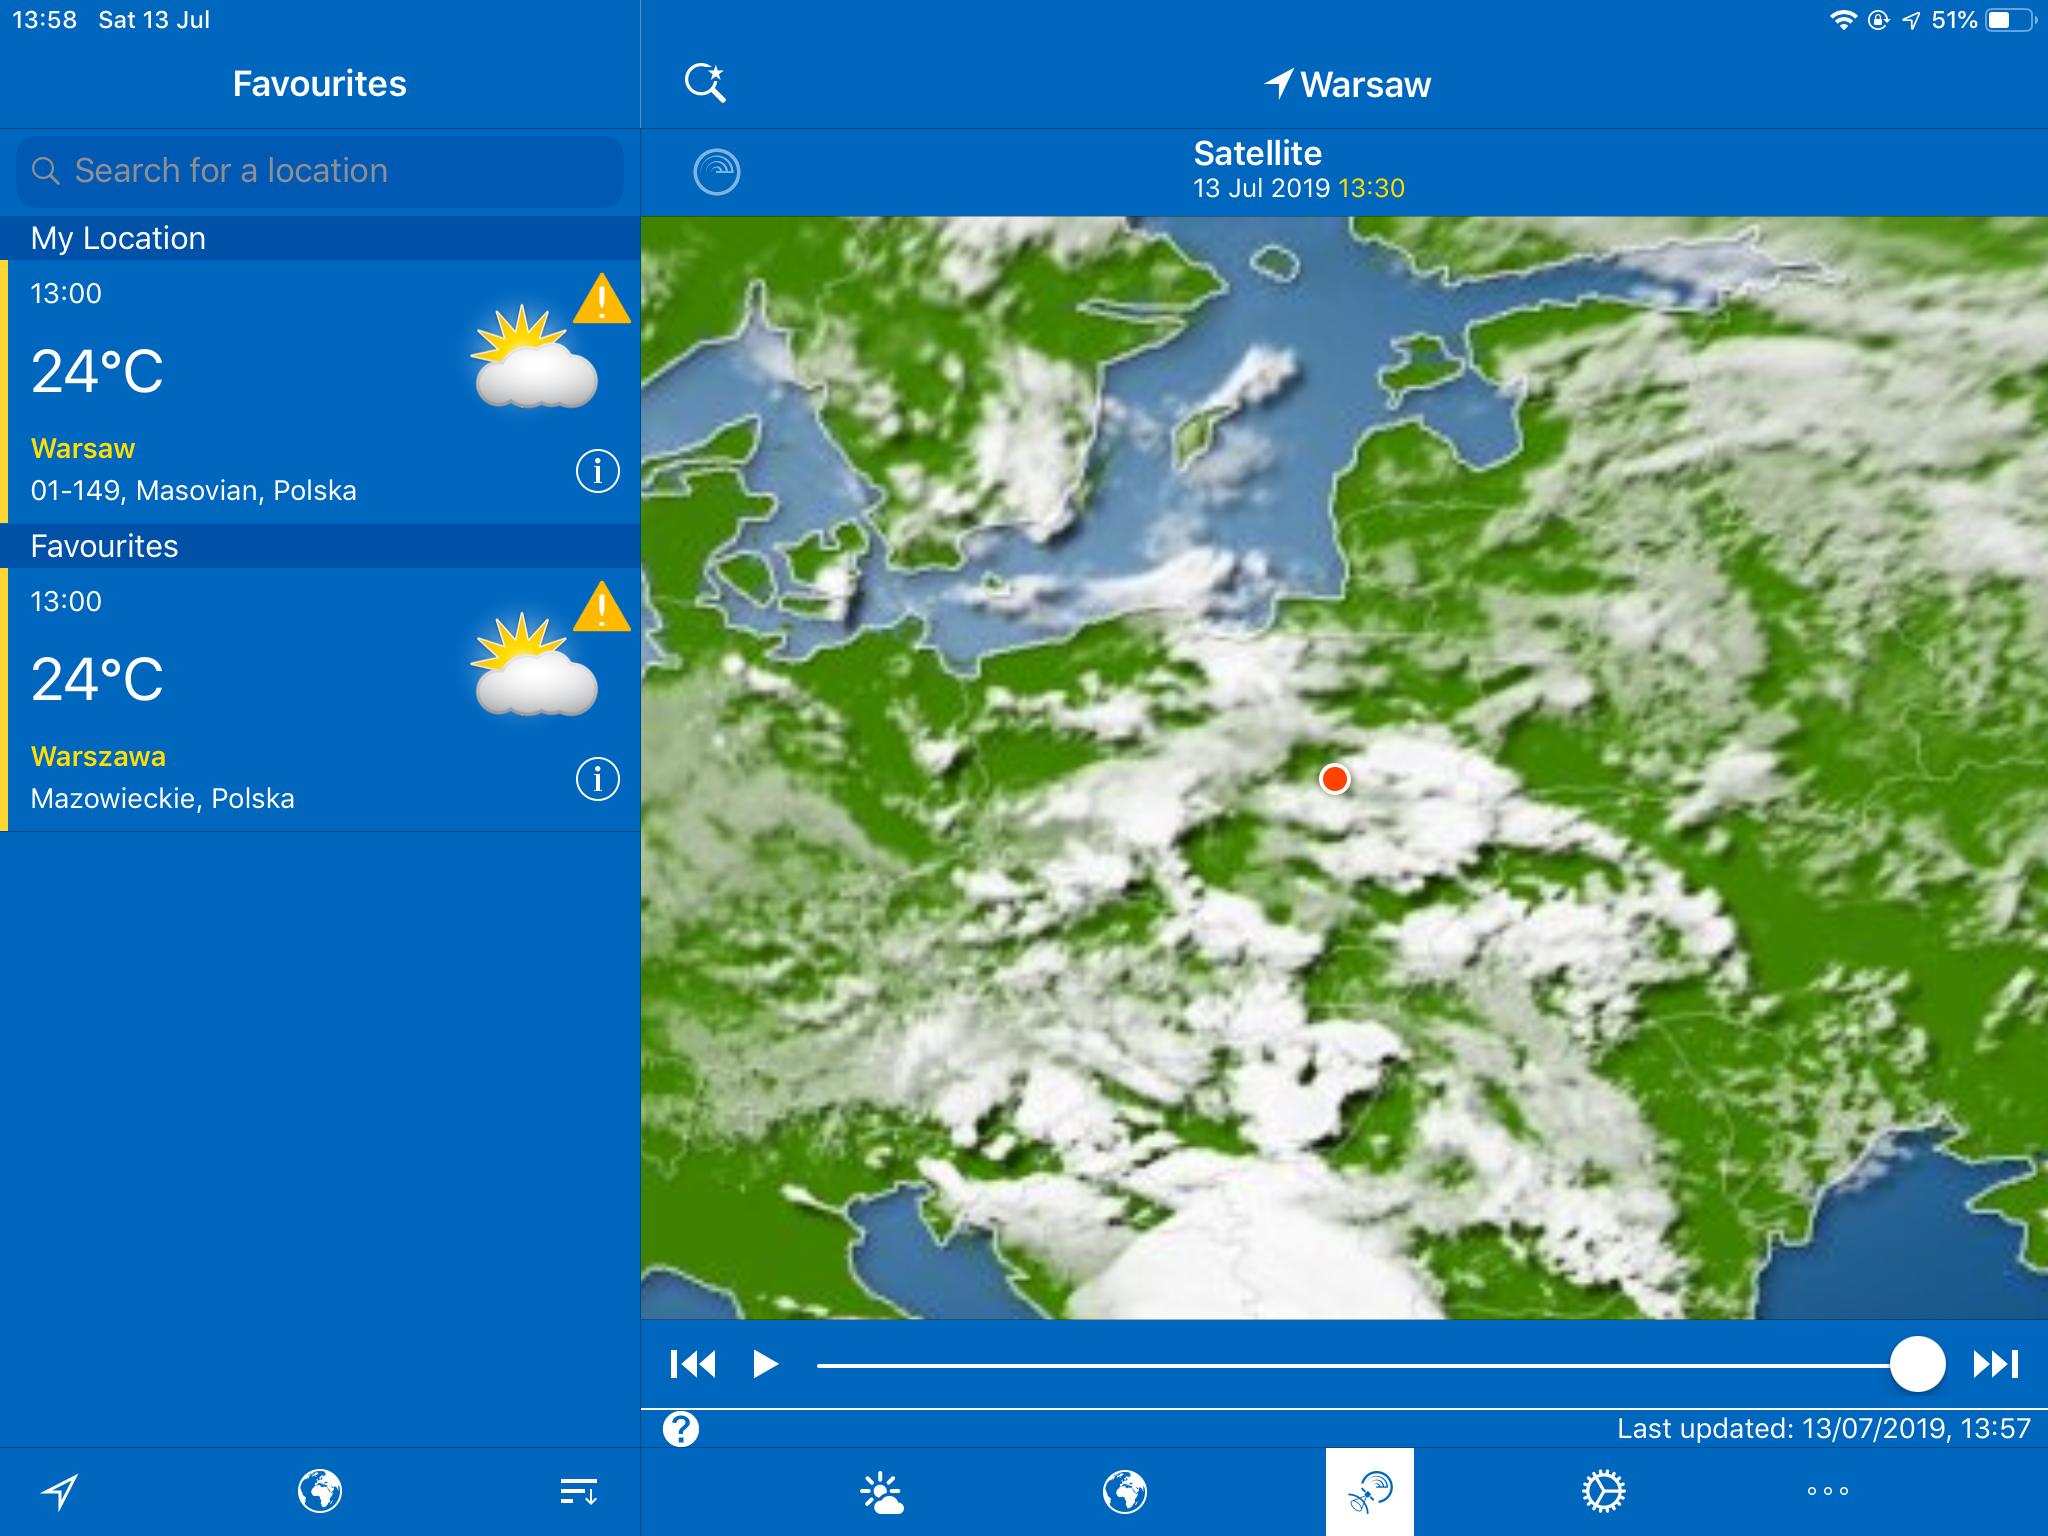The width and height of the screenshot is (2048, 1536).
Task: Open the settings gear tab
Action: pos(1604,1492)
